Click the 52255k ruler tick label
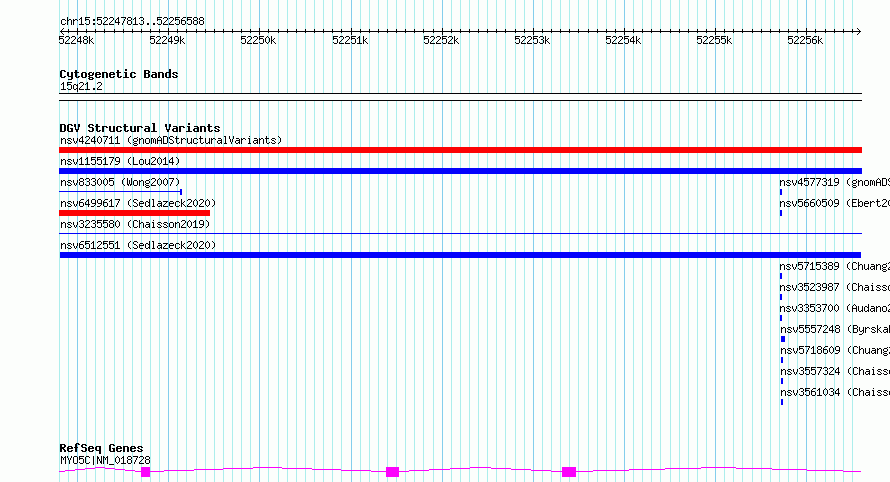The image size is (890, 482). [x=714, y=40]
